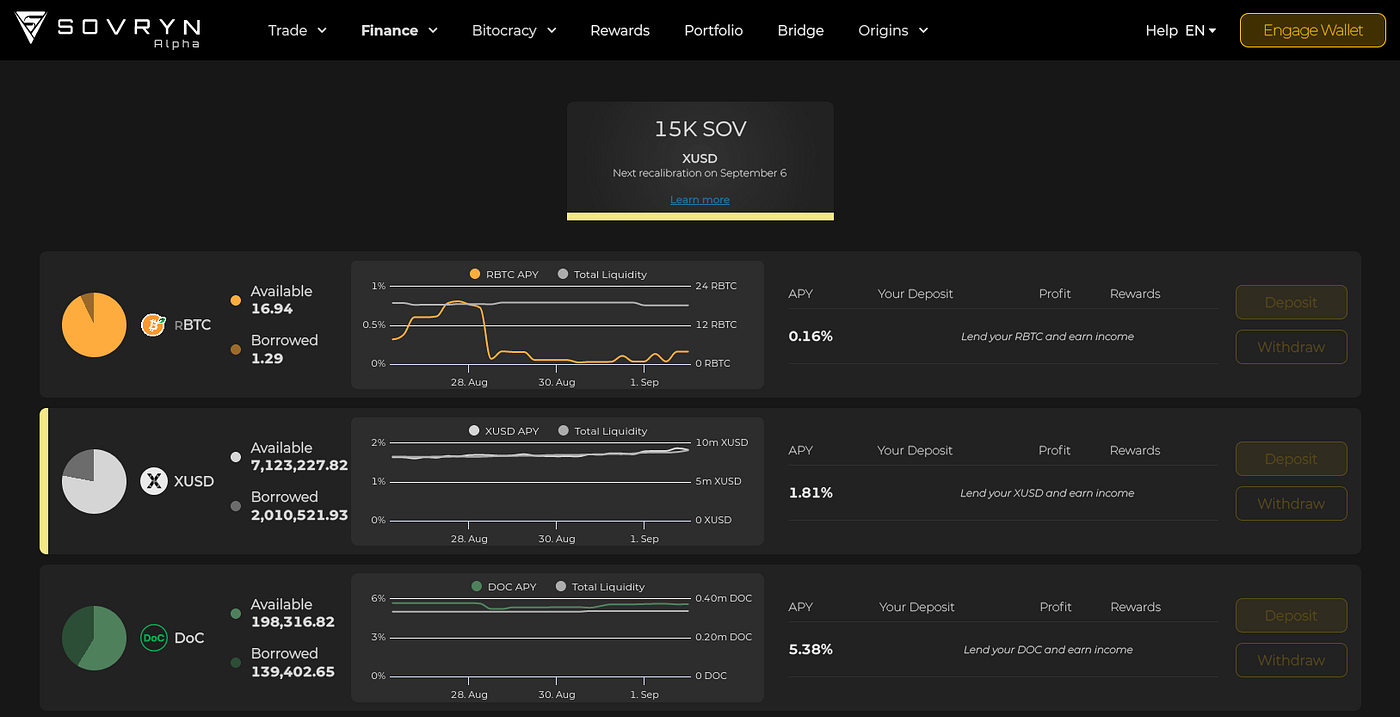Viewport: 1400px width, 717px height.
Task: Click the RBTC Borrowed color dot
Action: coord(235,349)
